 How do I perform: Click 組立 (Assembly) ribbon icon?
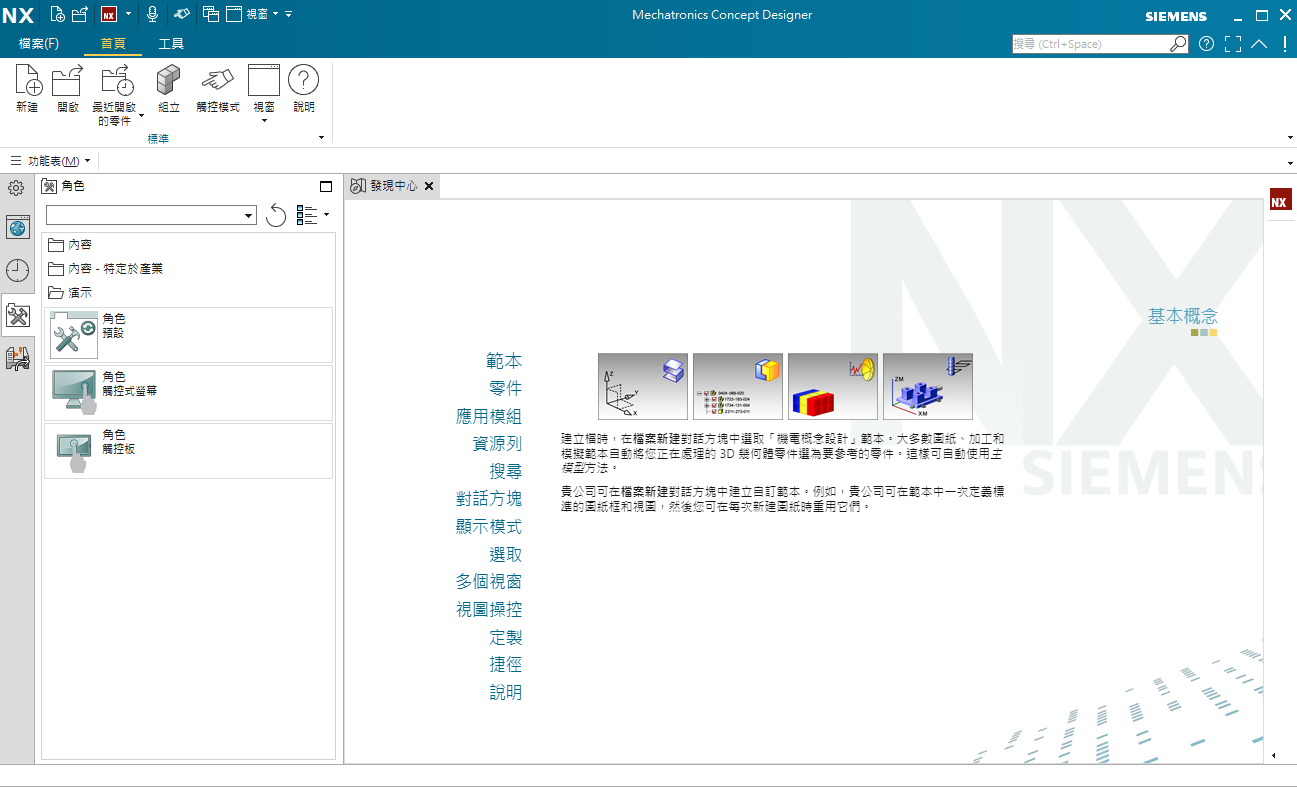point(169,89)
